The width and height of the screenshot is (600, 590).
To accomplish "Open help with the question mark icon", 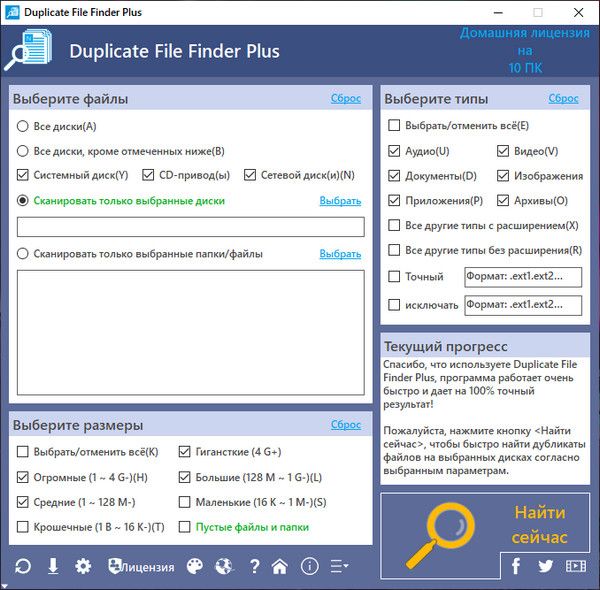I will pyautogui.click(x=254, y=567).
